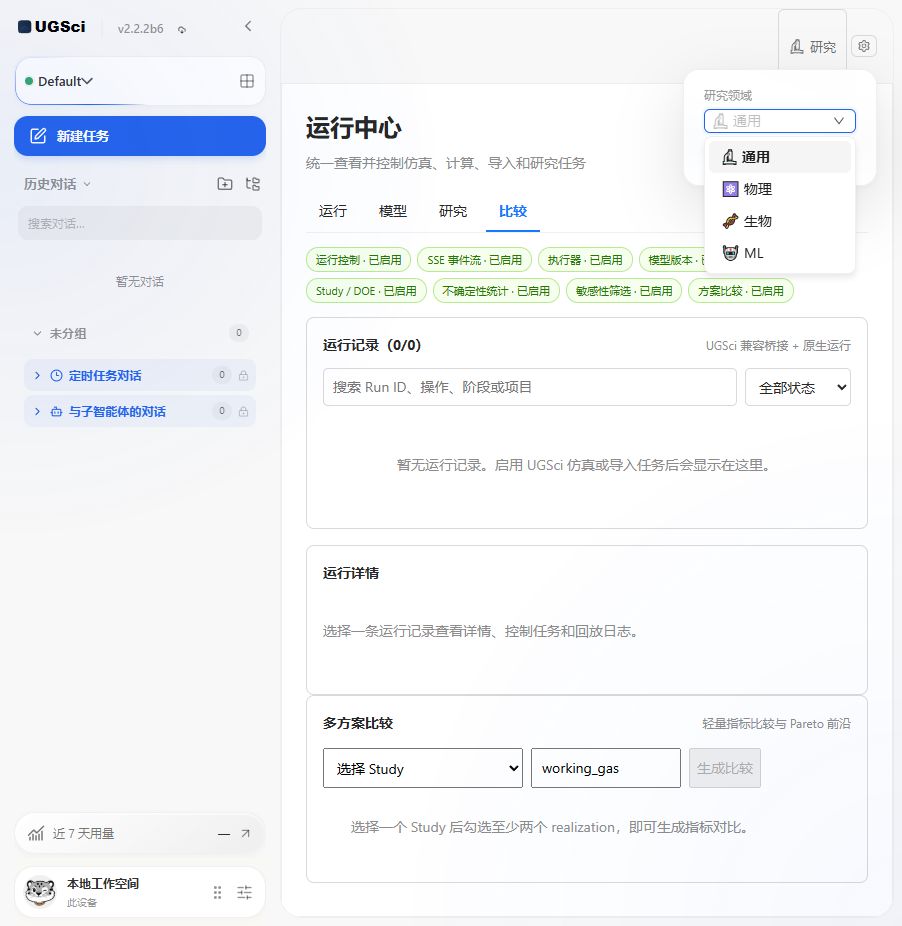Click the new folder icon in history header
This screenshot has width=902, height=926.
tap(224, 184)
